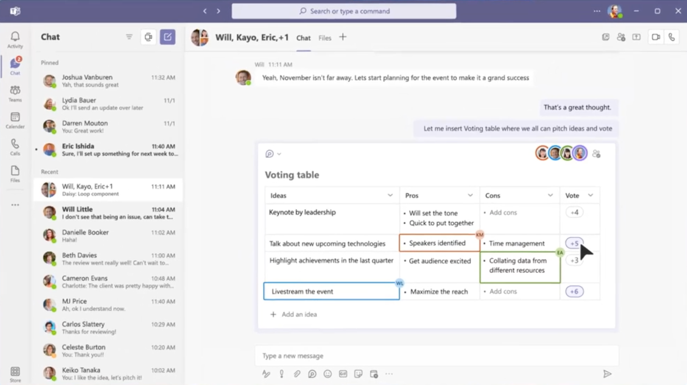Toggle +6 vote for Livestream the event
Viewport: 687px width, 385px height.
click(x=574, y=291)
